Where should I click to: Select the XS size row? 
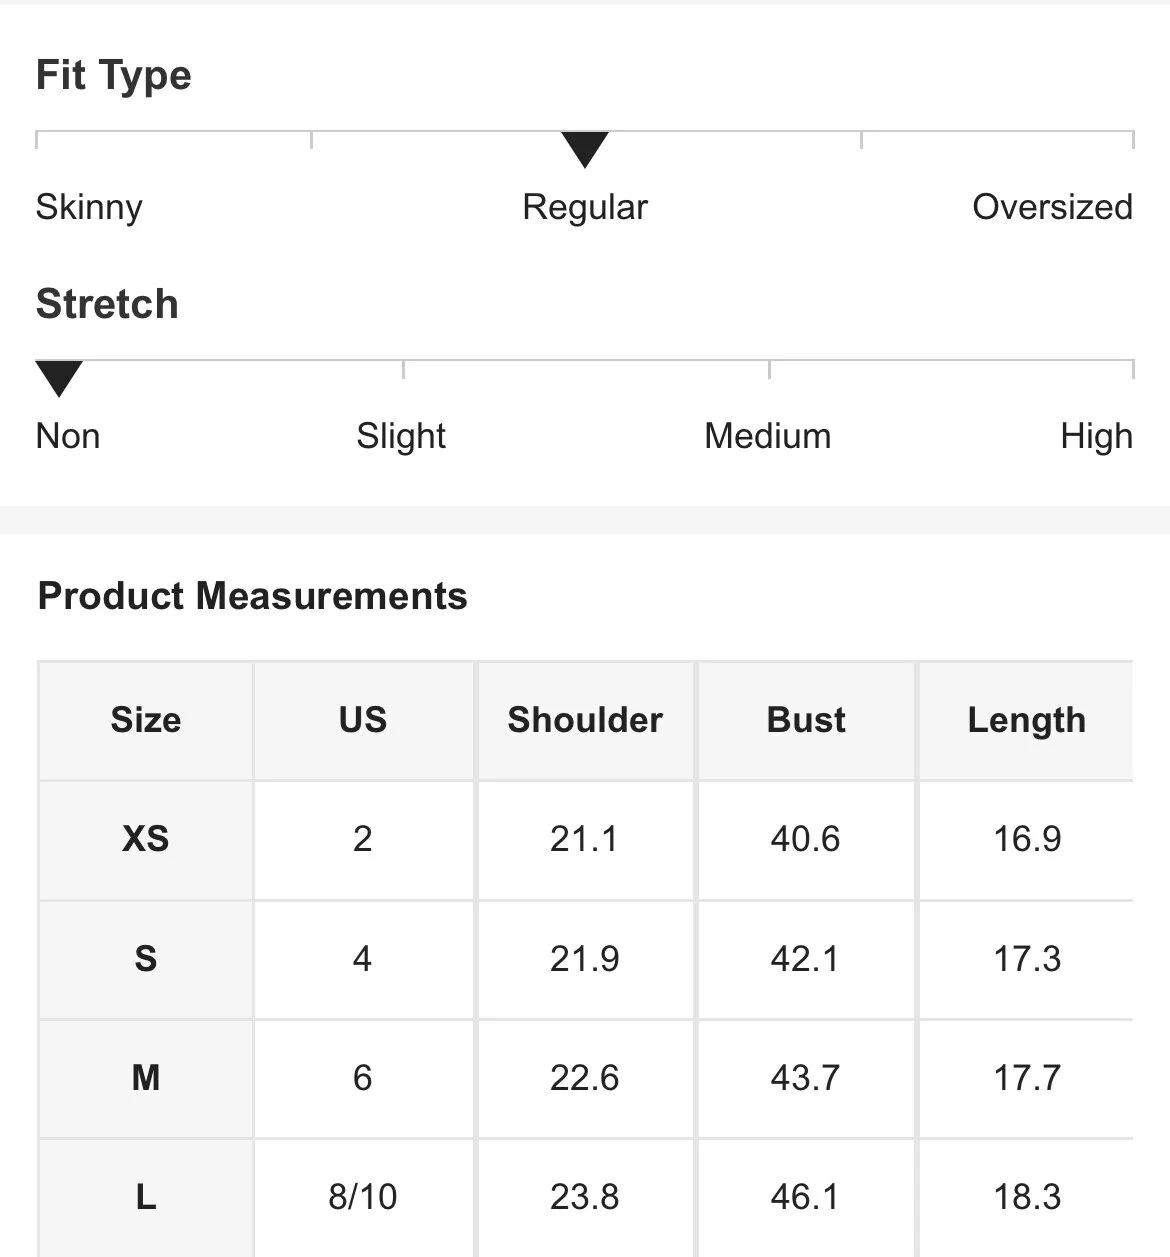tap(586, 839)
